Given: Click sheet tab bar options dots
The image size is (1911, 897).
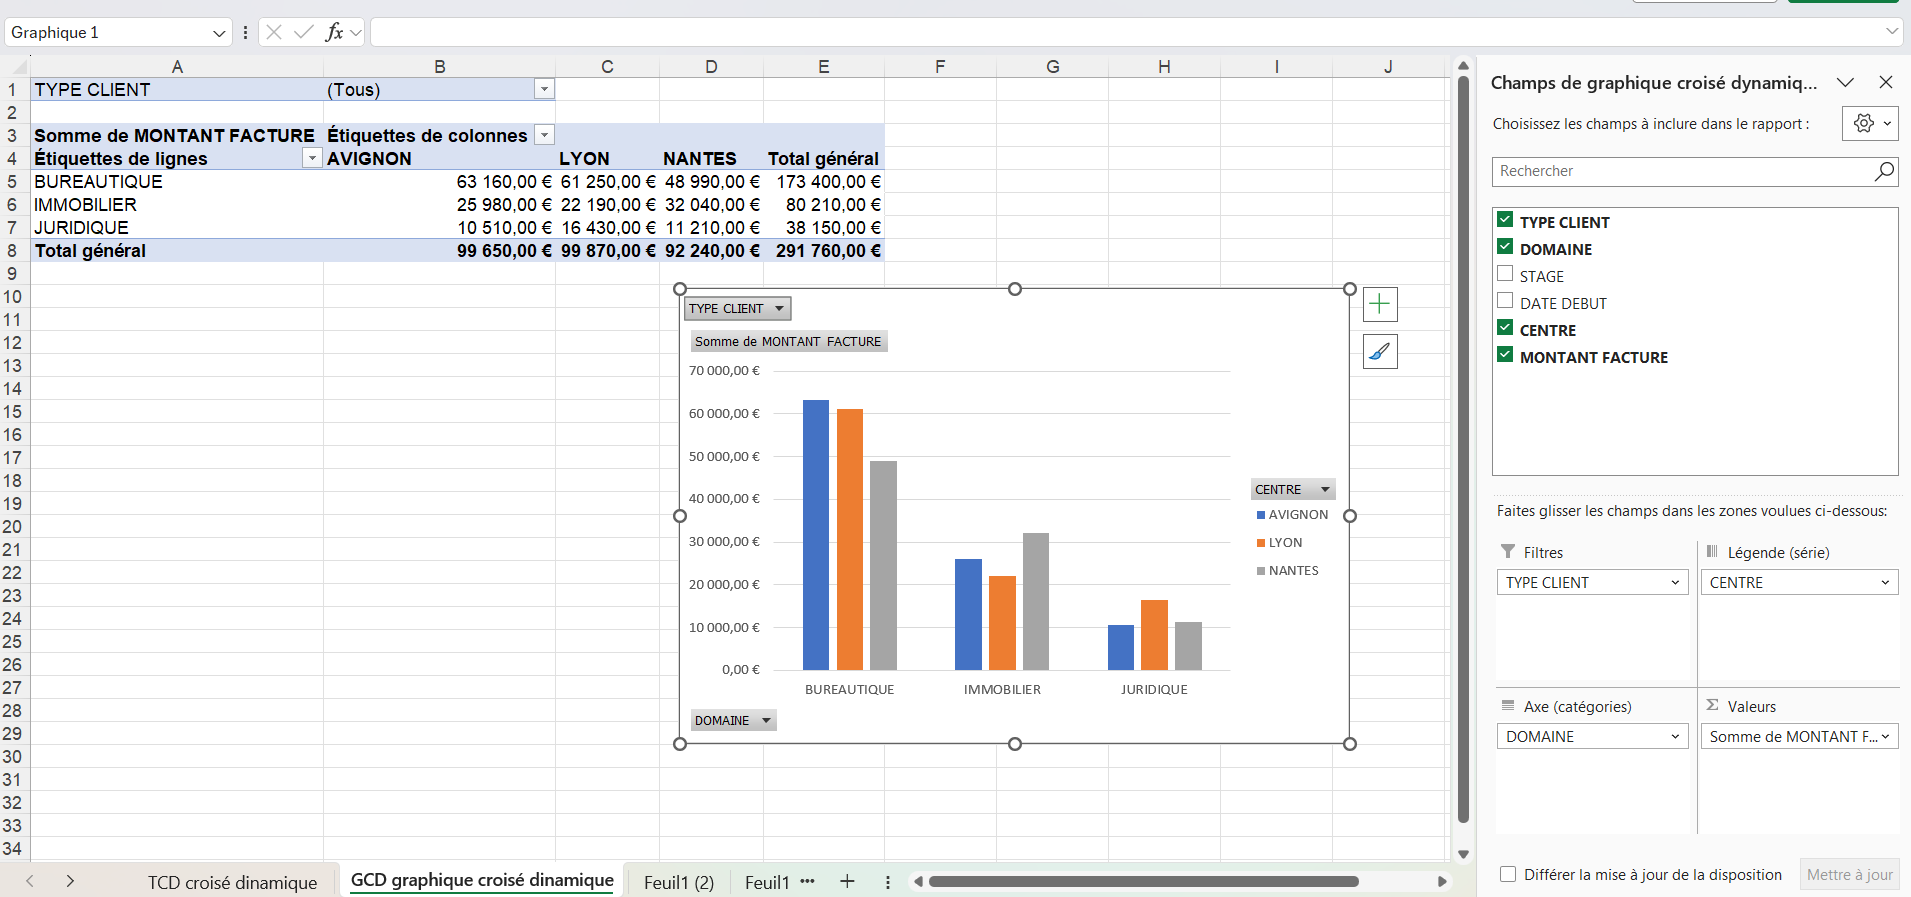Looking at the screenshot, I should point(888,882).
